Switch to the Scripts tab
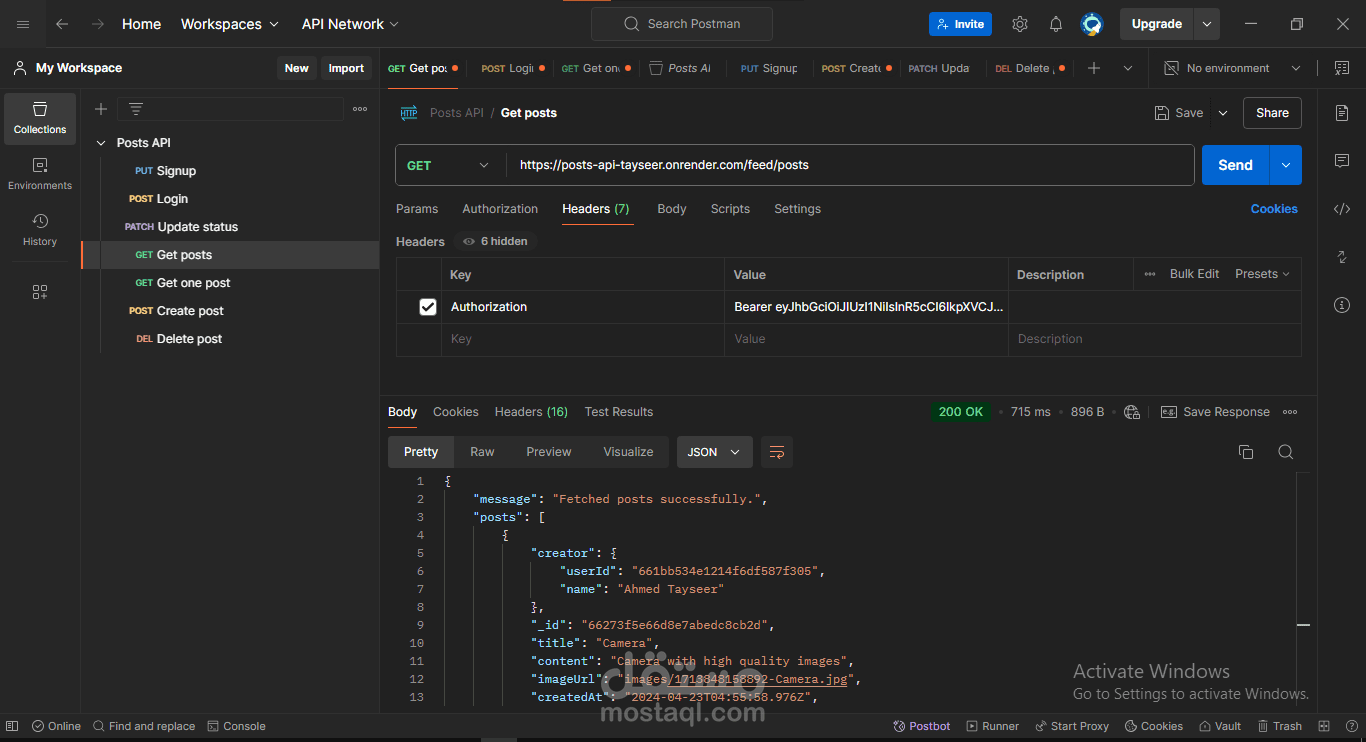 pos(730,209)
